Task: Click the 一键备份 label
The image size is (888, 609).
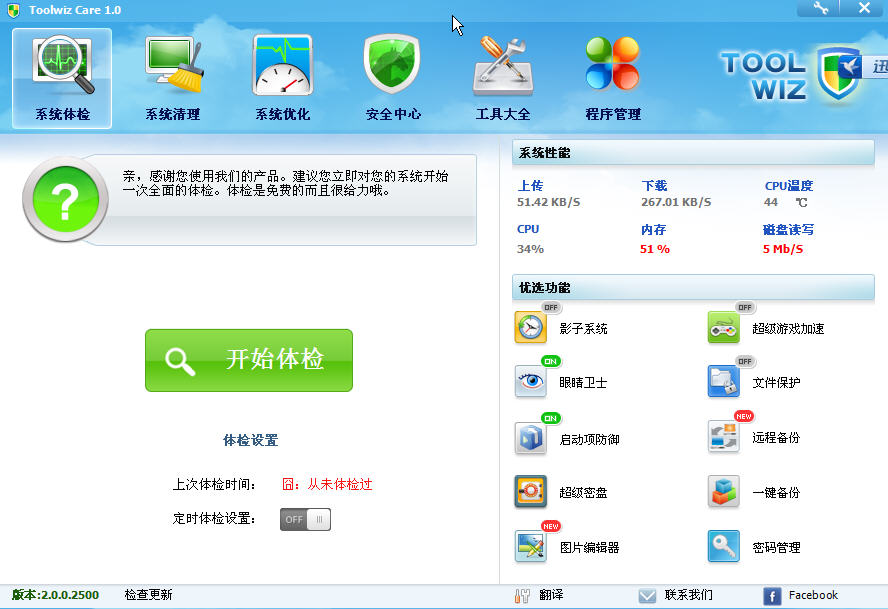Action: coord(776,493)
